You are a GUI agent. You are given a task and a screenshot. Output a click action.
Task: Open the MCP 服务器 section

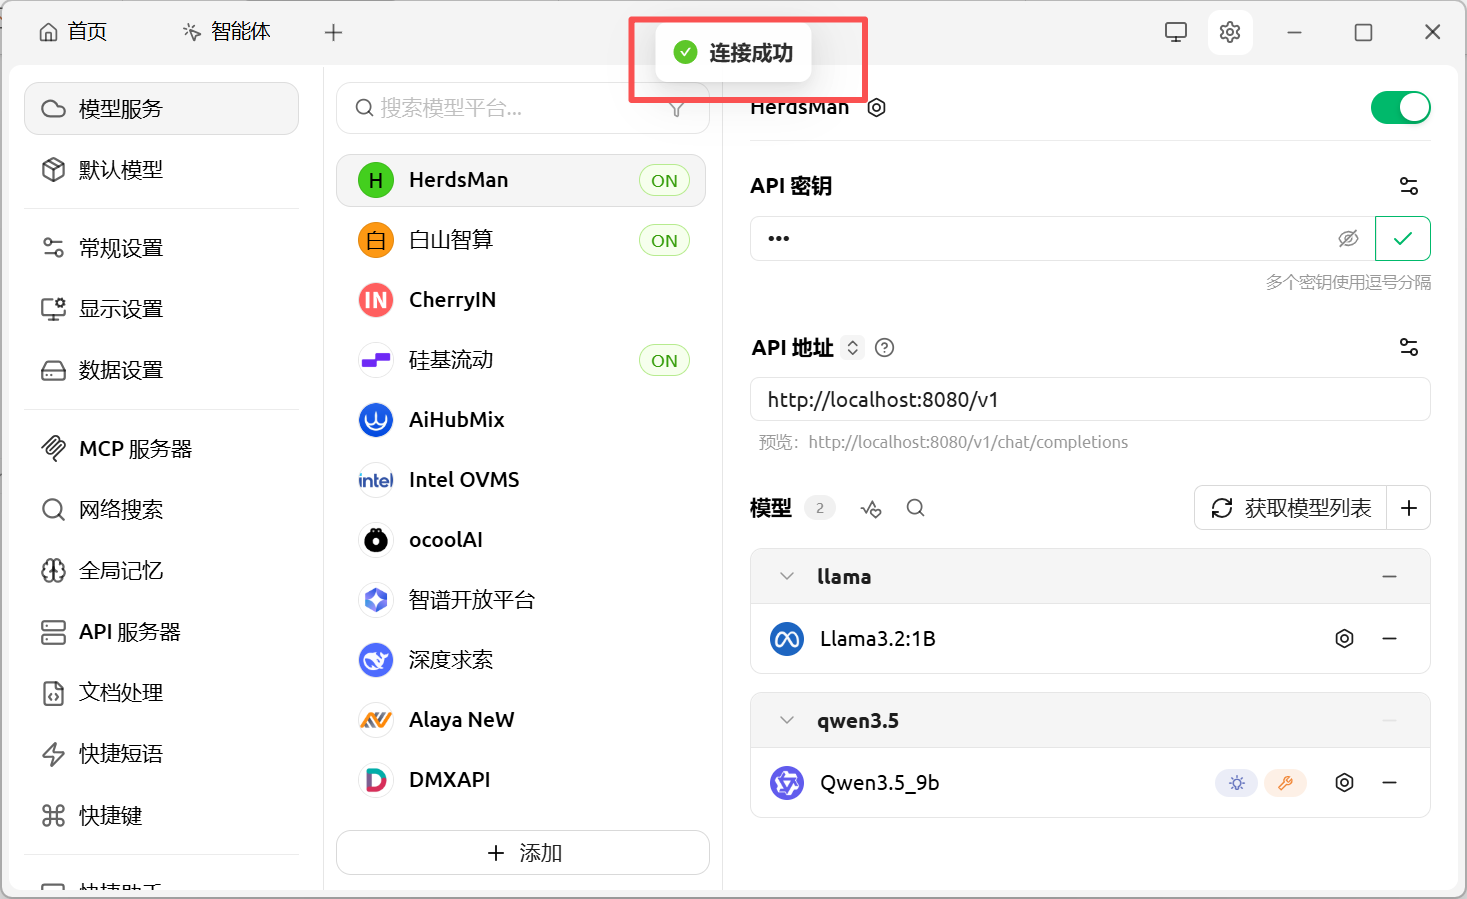[x=161, y=449]
